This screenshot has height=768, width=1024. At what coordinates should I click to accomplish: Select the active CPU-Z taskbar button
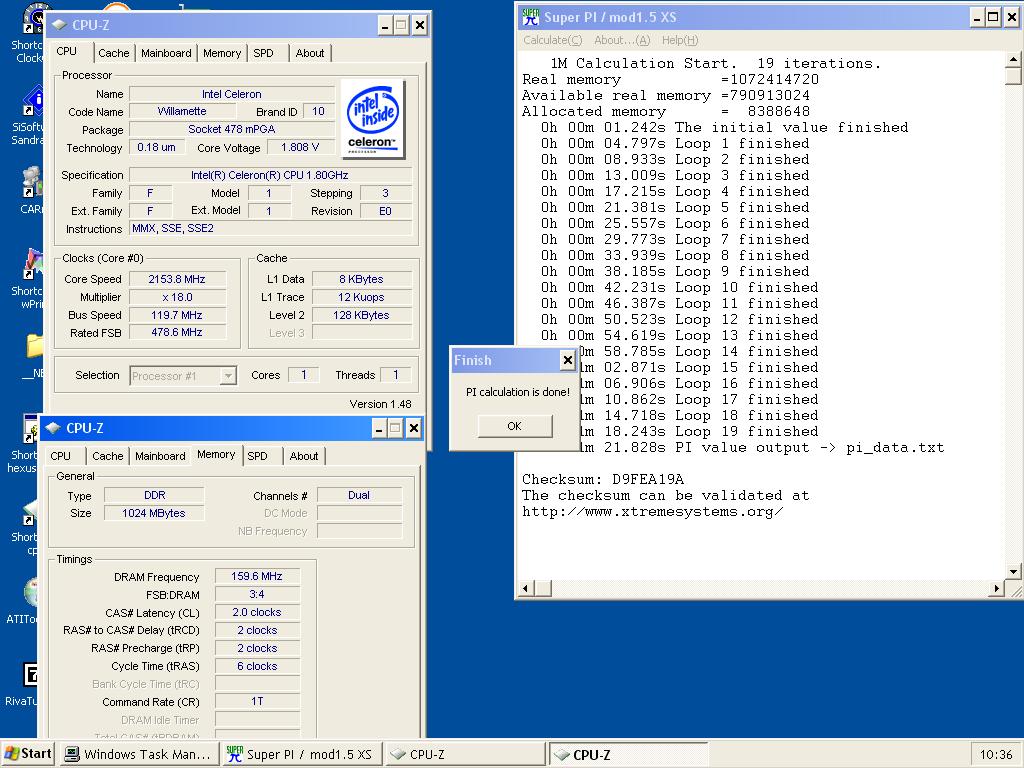click(627, 754)
